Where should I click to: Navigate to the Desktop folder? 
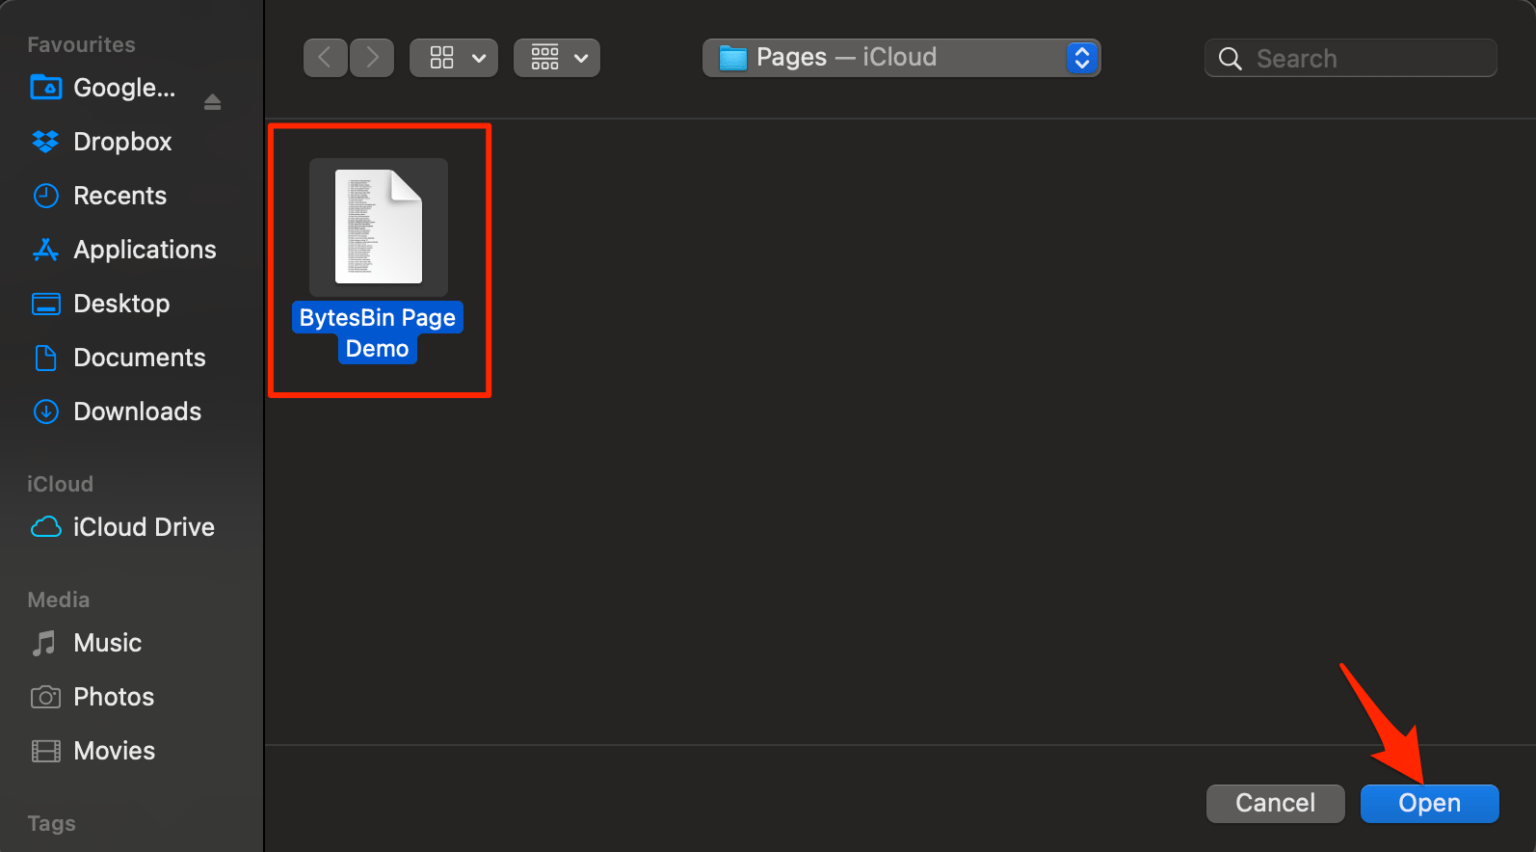(121, 303)
